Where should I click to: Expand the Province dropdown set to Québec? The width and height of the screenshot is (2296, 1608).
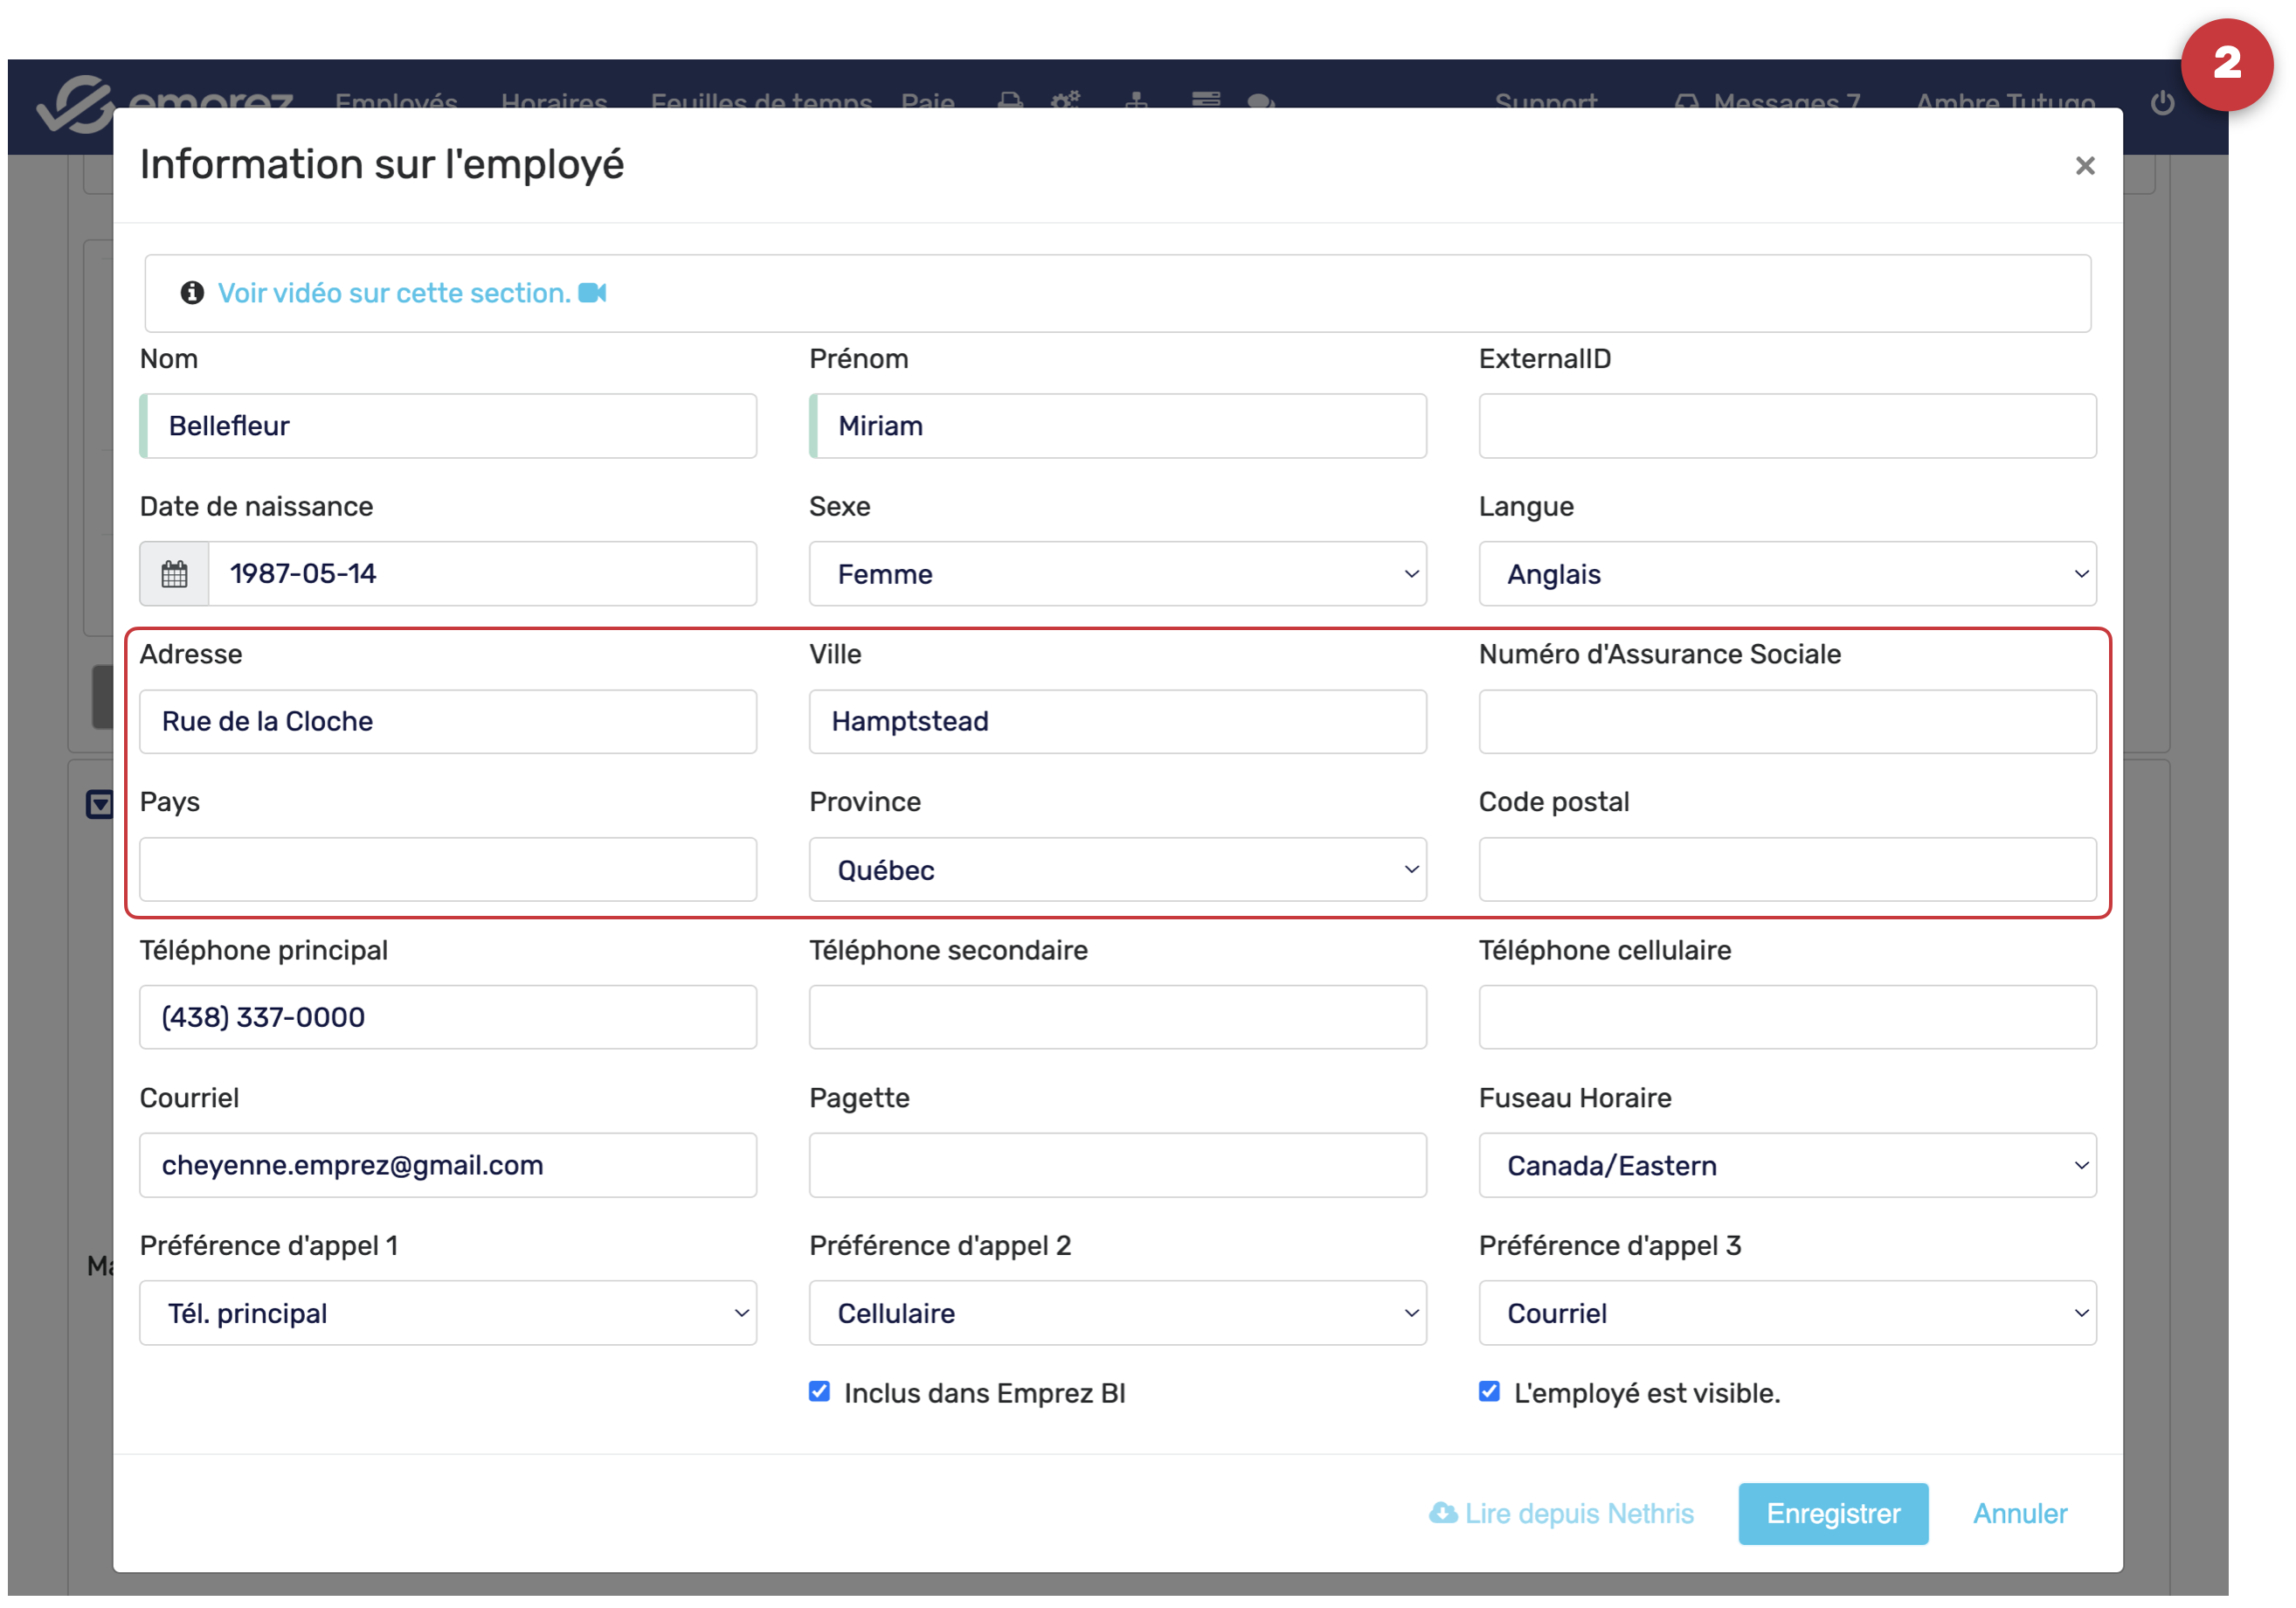coord(1117,870)
